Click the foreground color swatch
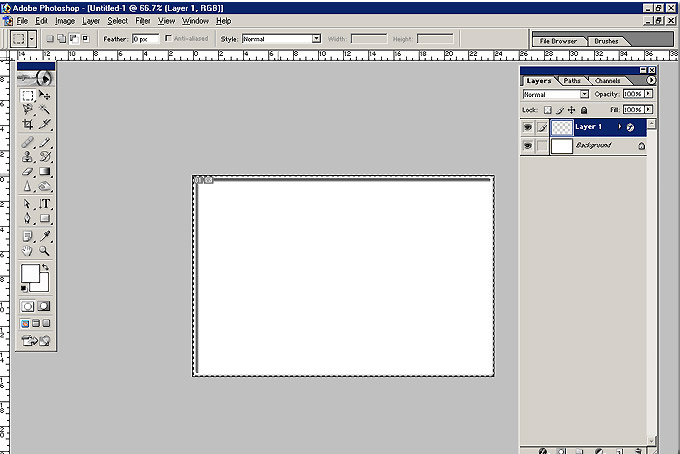 [x=29, y=273]
